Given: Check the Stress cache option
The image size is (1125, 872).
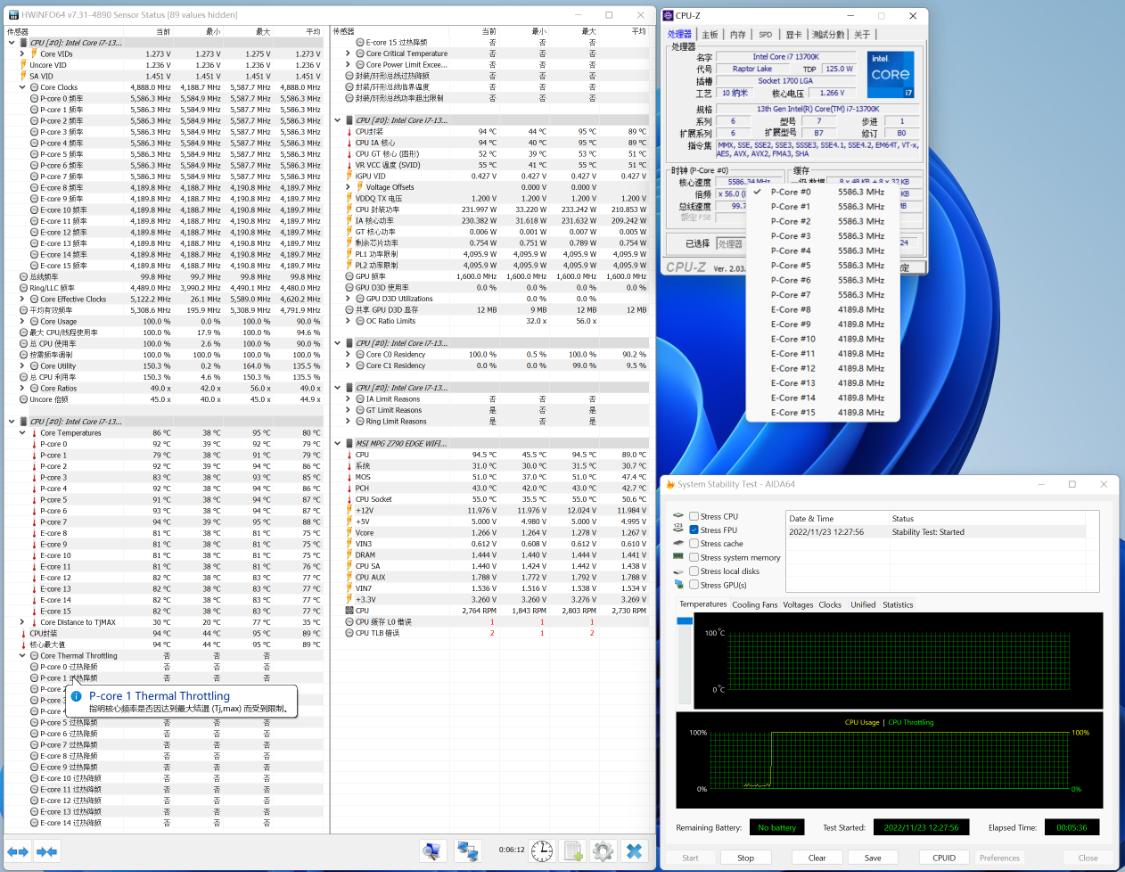Looking at the screenshot, I should pyautogui.click(x=694, y=543).
